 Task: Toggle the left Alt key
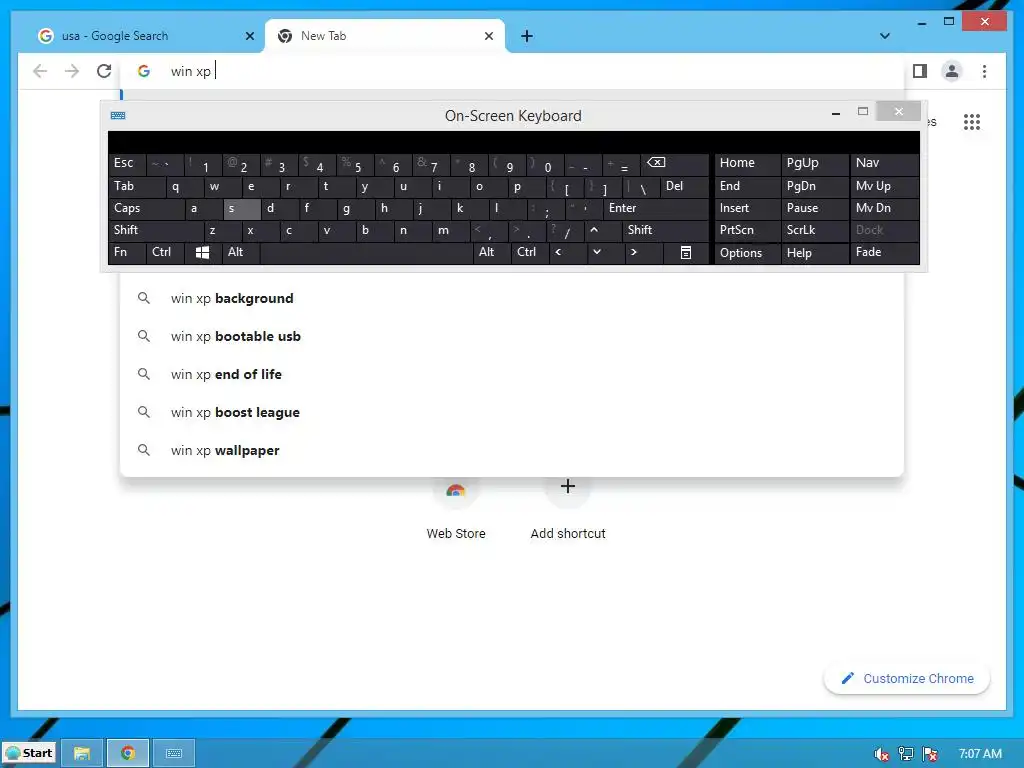click(240, 252)
